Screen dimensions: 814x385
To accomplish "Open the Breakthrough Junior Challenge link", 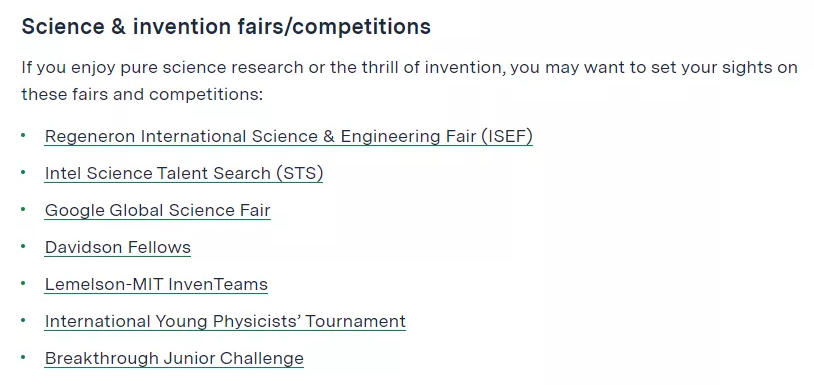I will (174, 359).
